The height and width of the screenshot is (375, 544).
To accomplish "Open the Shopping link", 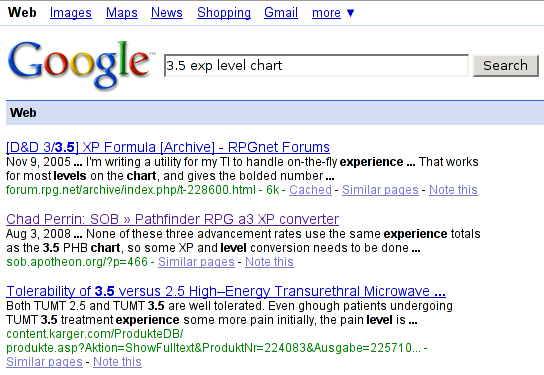I will (224, 12).
